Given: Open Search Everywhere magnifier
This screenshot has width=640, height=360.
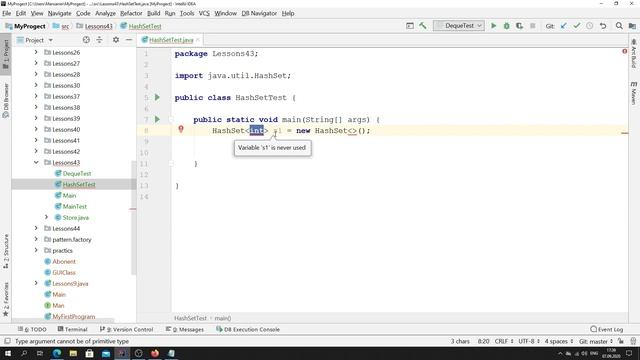Looking at the screenshot, I should click(619, 26).
